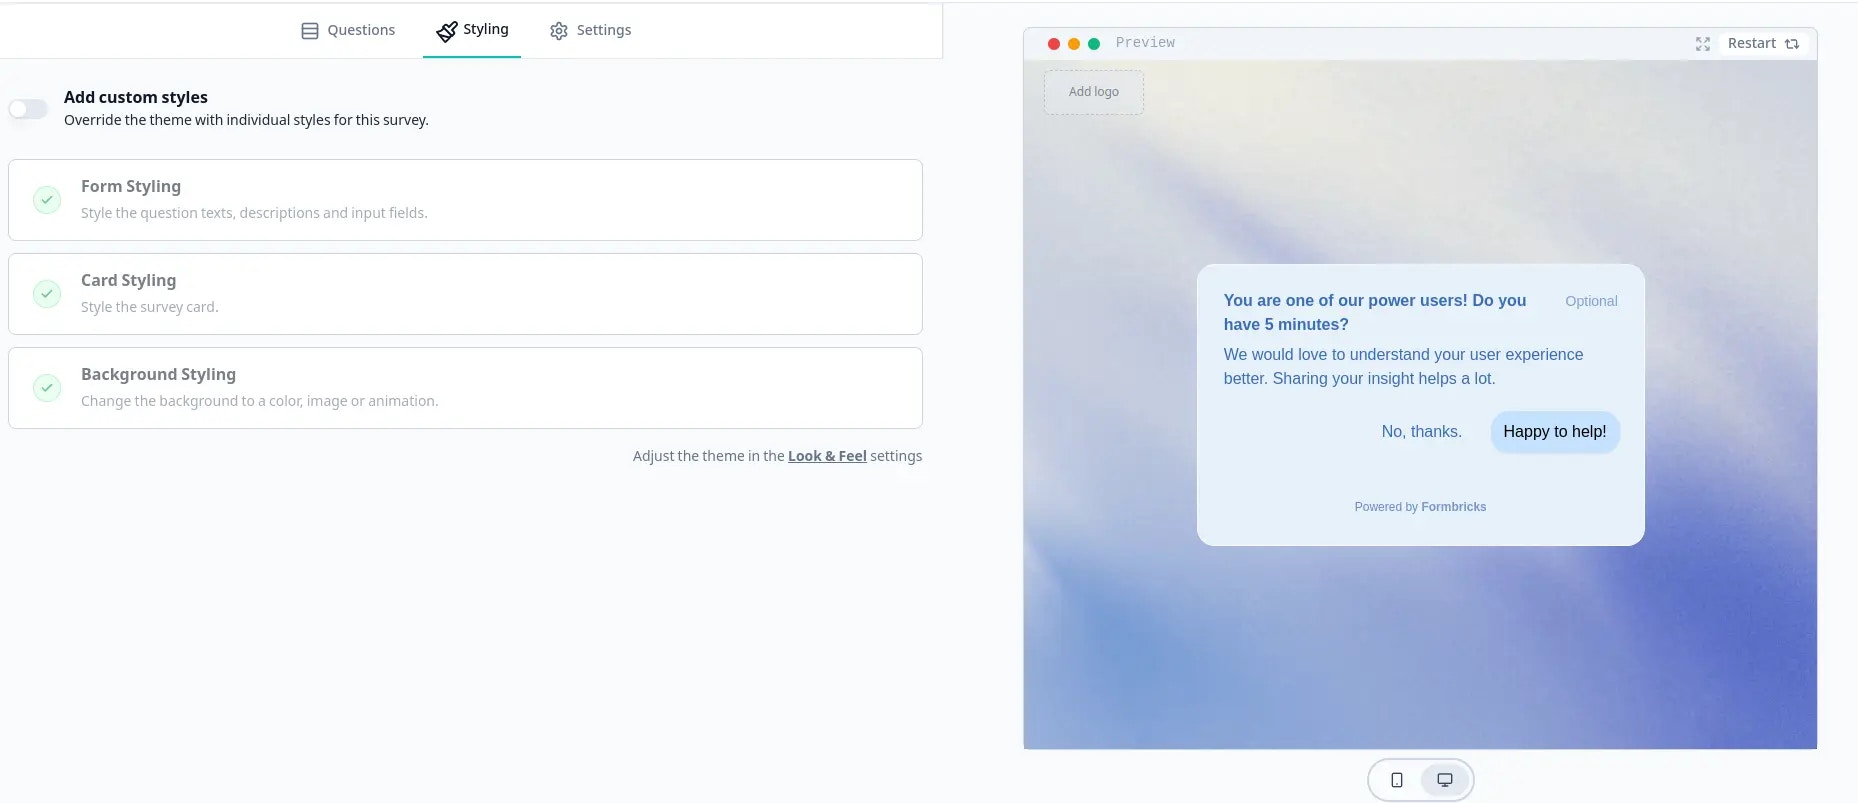Click the 'We would love to understand' description
This screenshot has width=1858, height=803.
[1403, 366]
